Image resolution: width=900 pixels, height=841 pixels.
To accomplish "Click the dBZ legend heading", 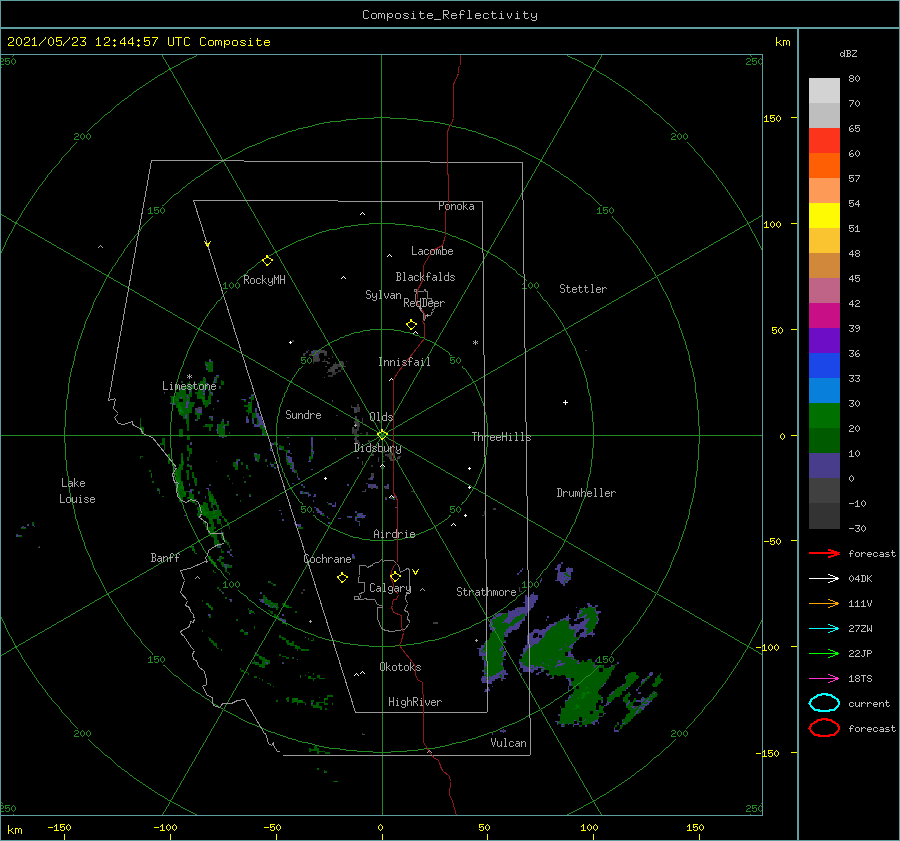I will click(848, 53).
